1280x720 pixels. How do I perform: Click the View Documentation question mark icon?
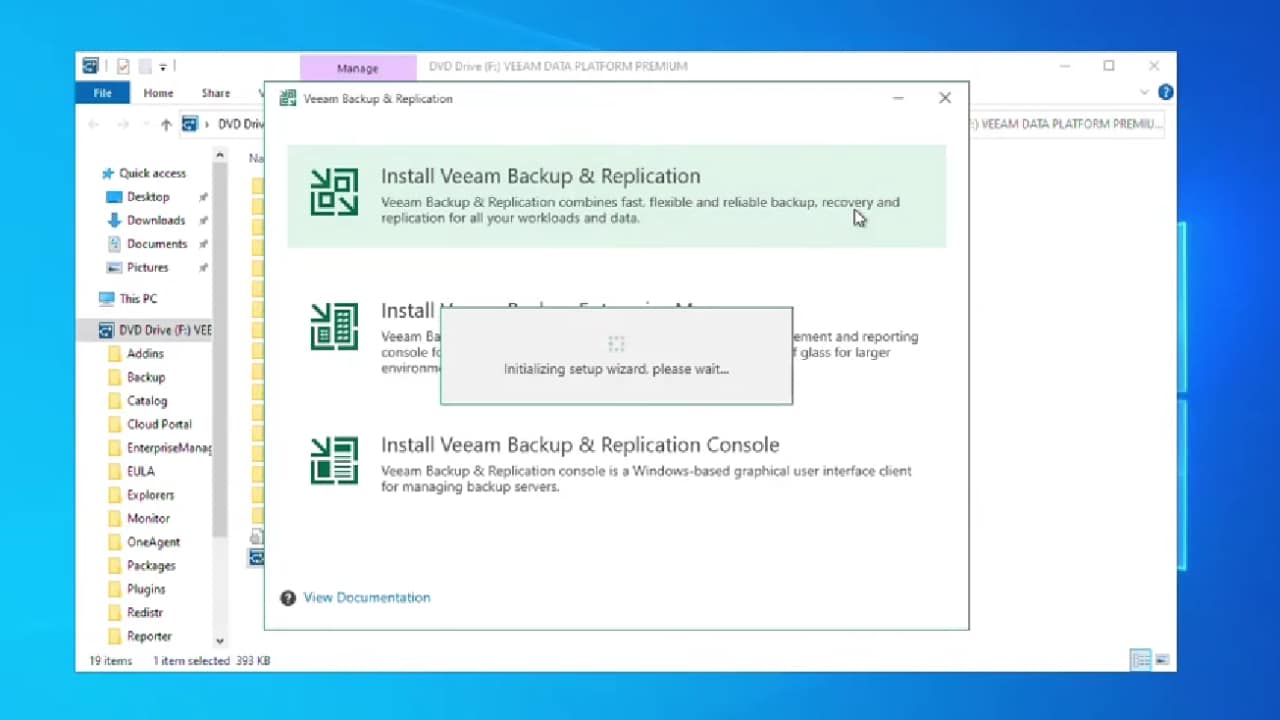pos(288,598)
